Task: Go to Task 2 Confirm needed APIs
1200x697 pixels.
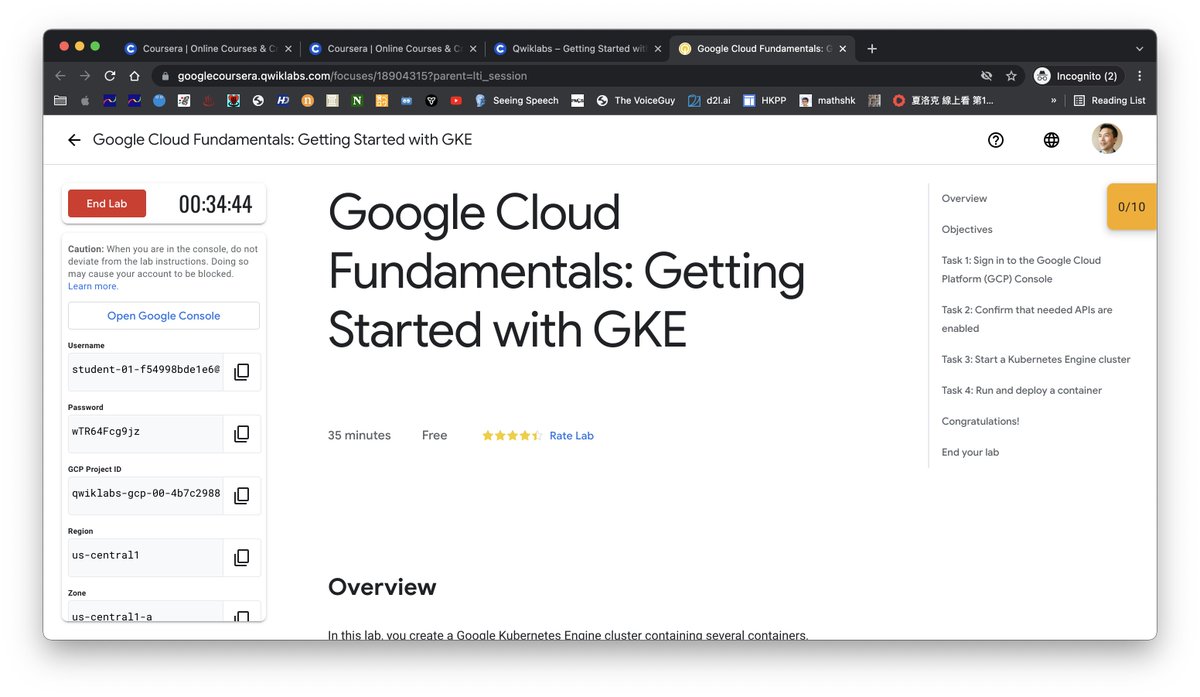Action: (1027, 319)
